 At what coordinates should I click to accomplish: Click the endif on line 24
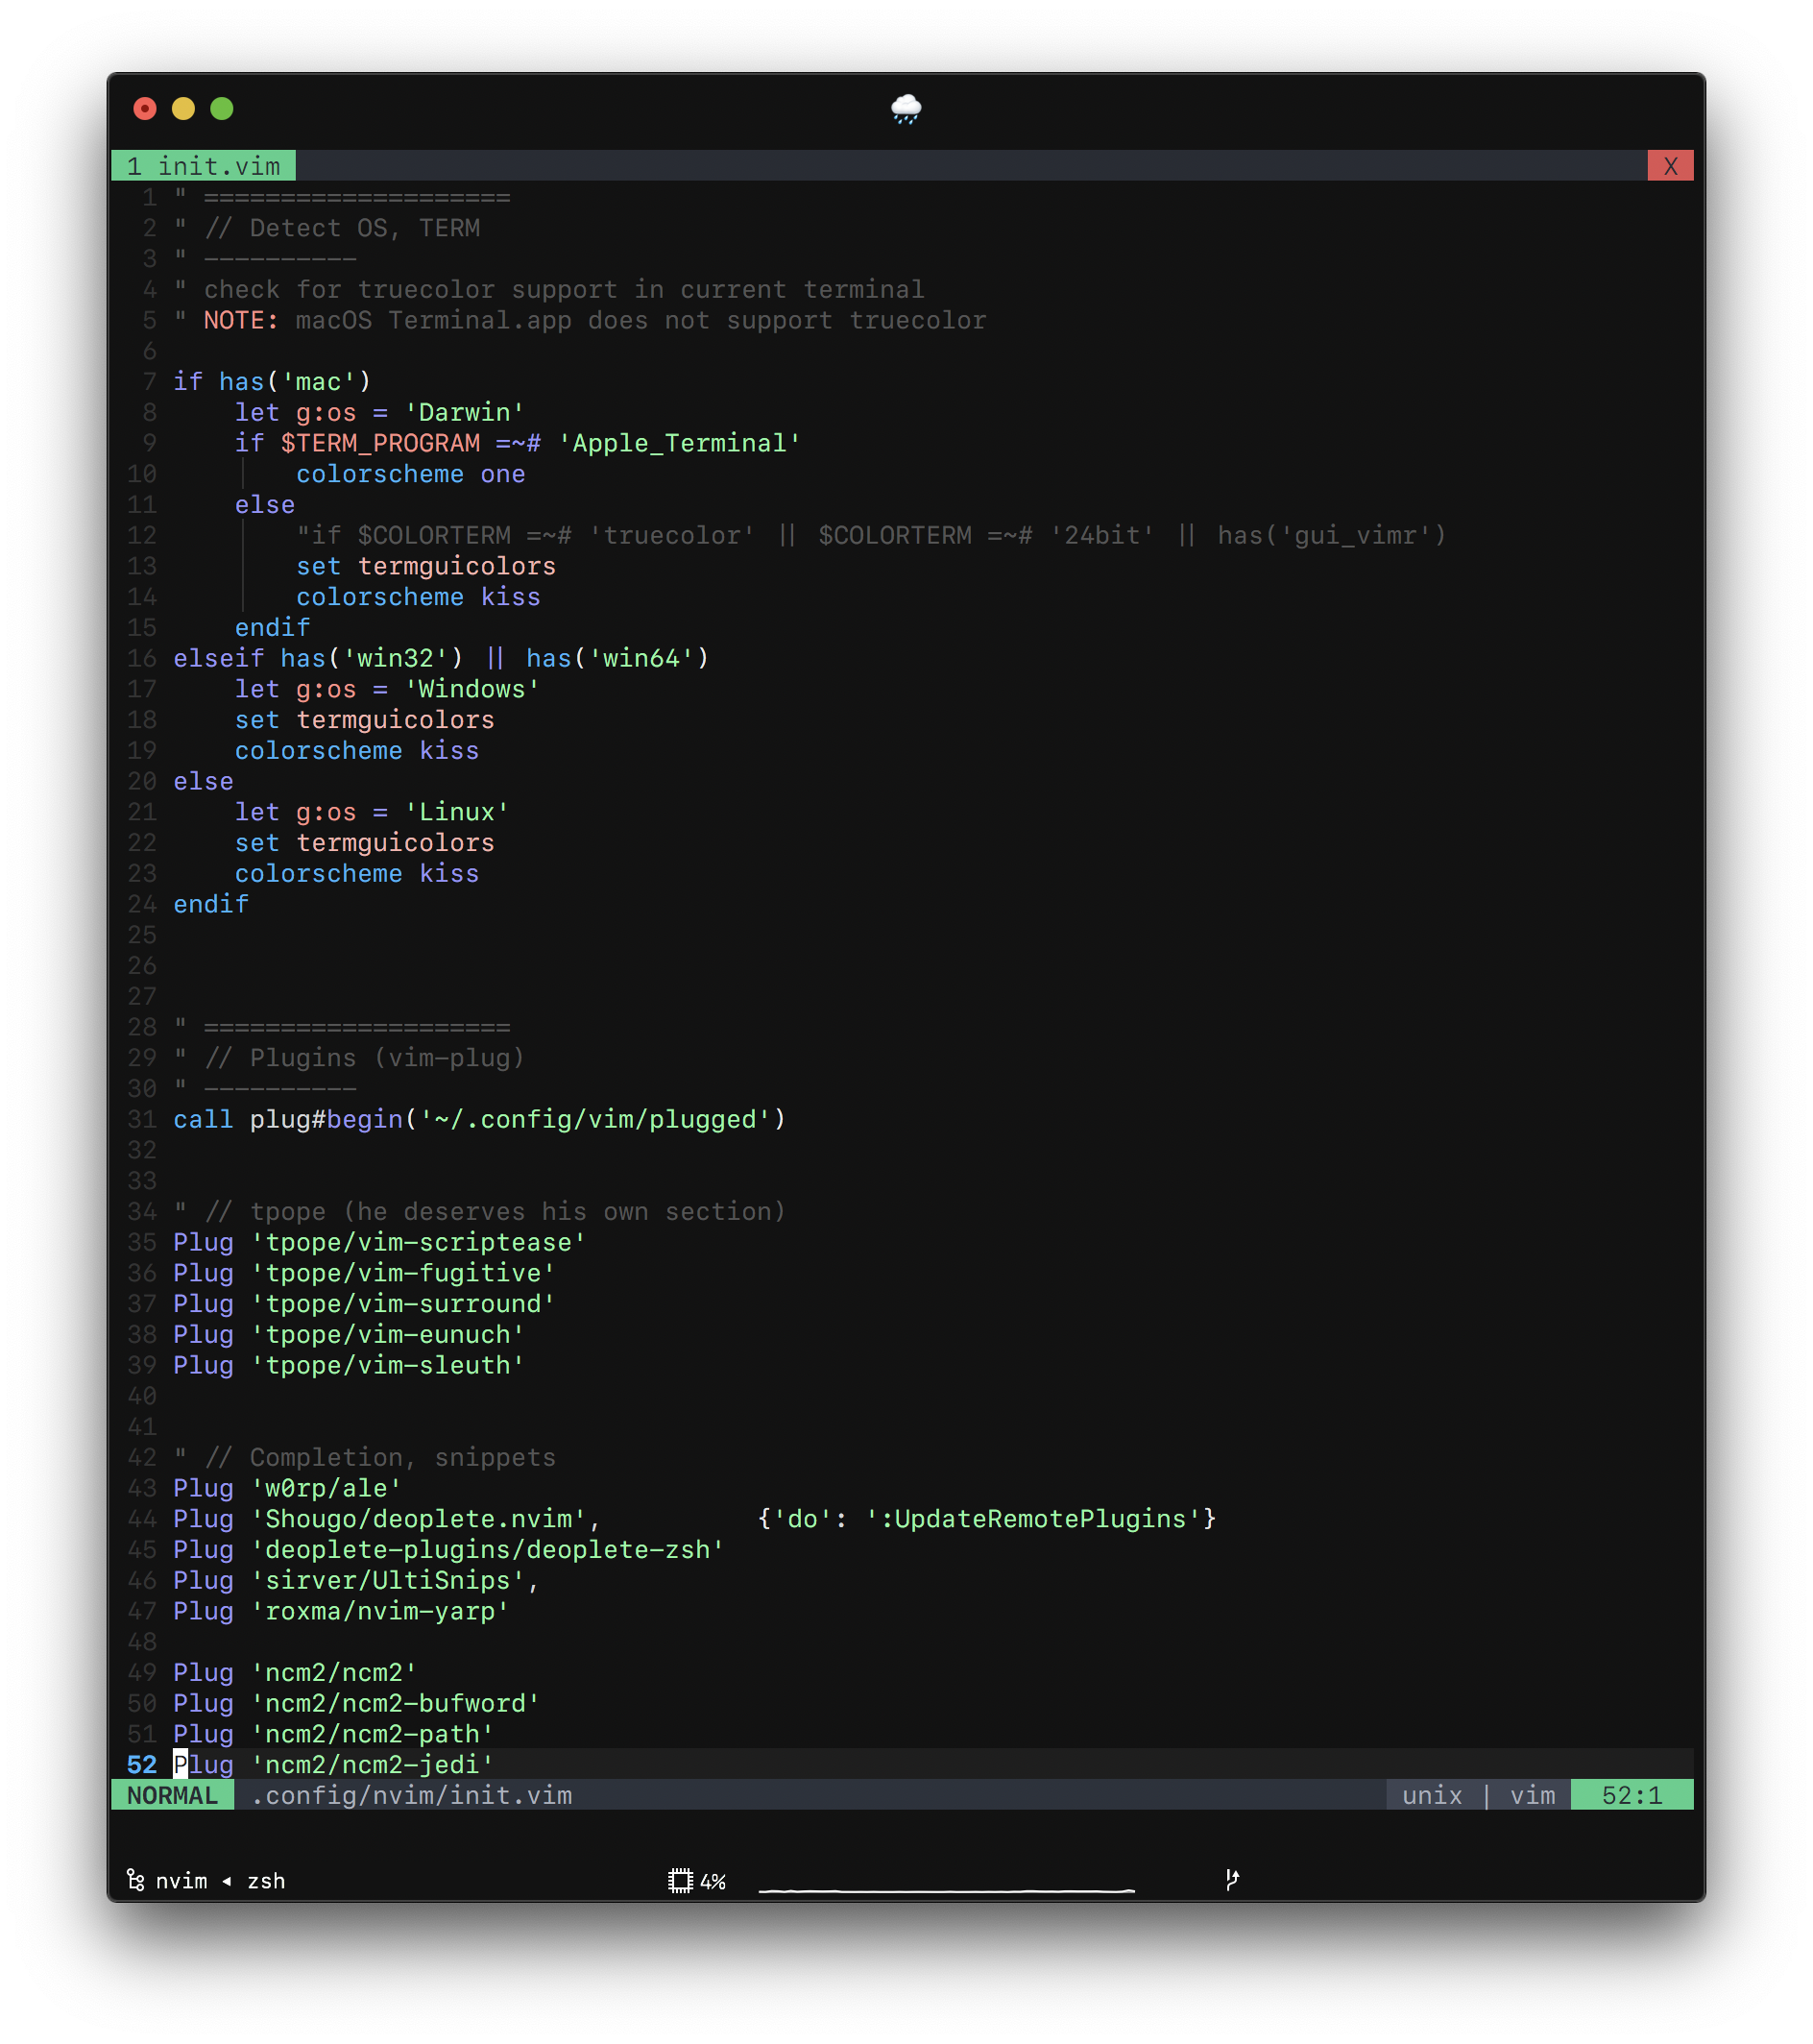coord(211,904)
